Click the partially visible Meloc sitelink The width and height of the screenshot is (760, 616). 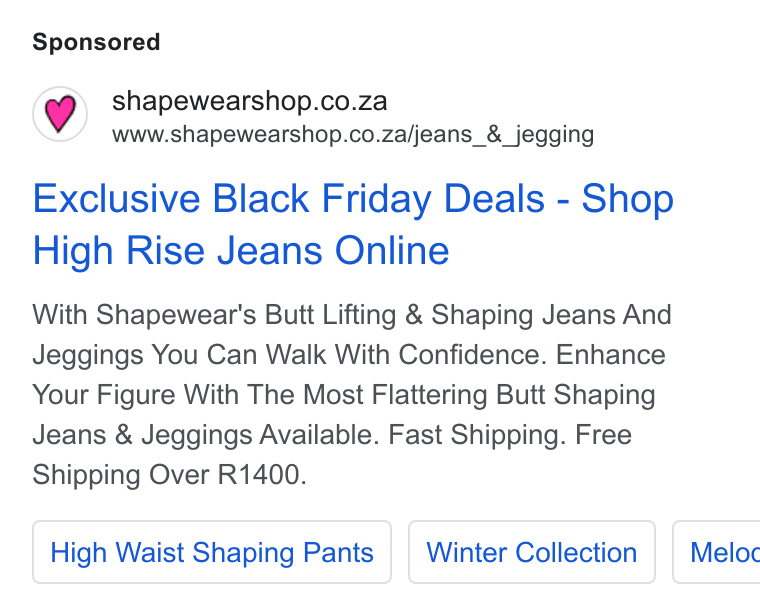pyautogui.click(x=716, y=552)
